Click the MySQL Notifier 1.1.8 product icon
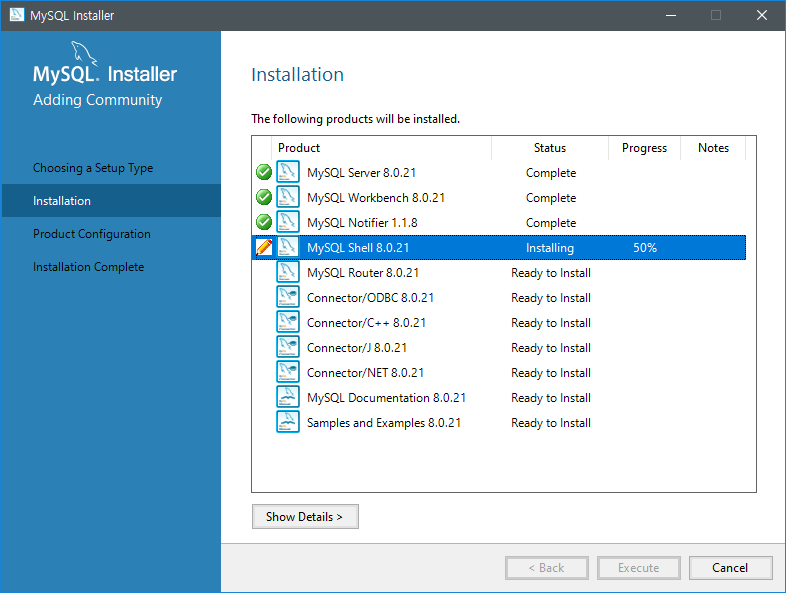 tap(288, 222)
